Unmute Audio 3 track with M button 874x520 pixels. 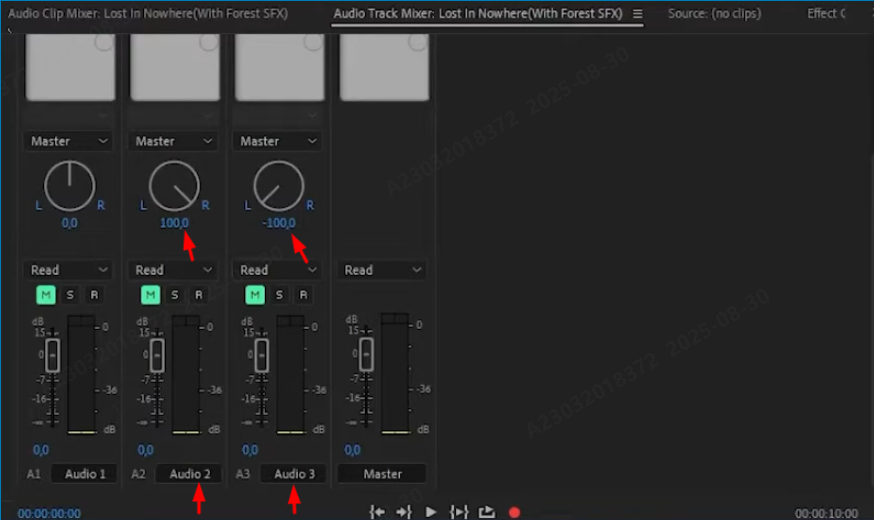[255, 295]
